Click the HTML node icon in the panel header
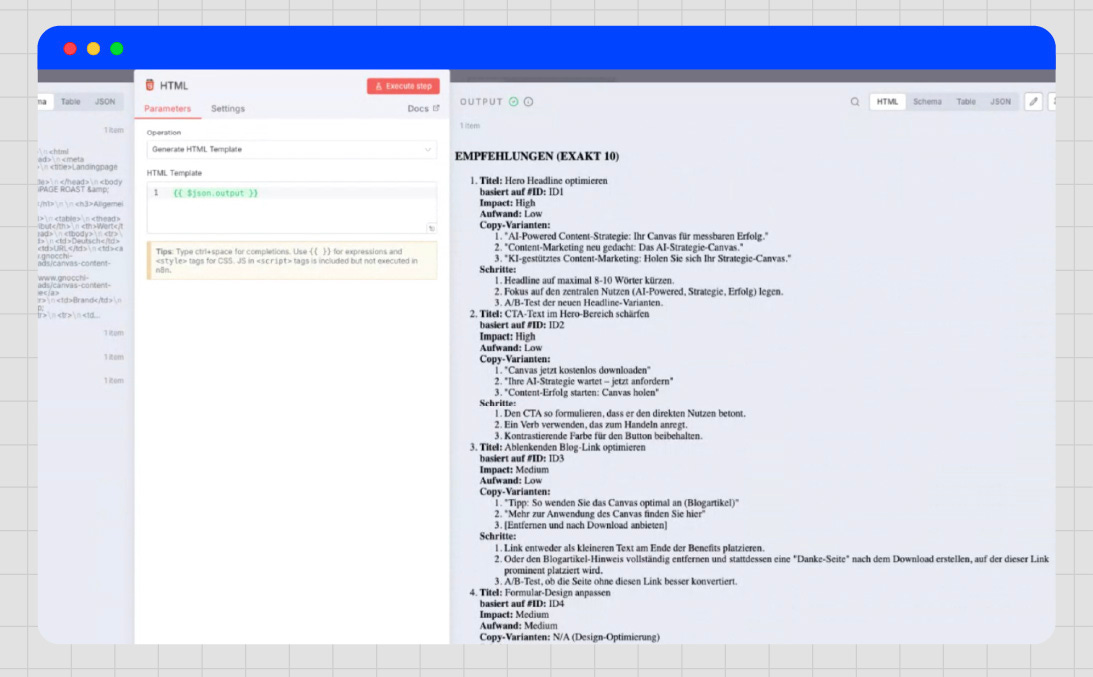Screen dimensions: 1093x677 click(148, 86)
